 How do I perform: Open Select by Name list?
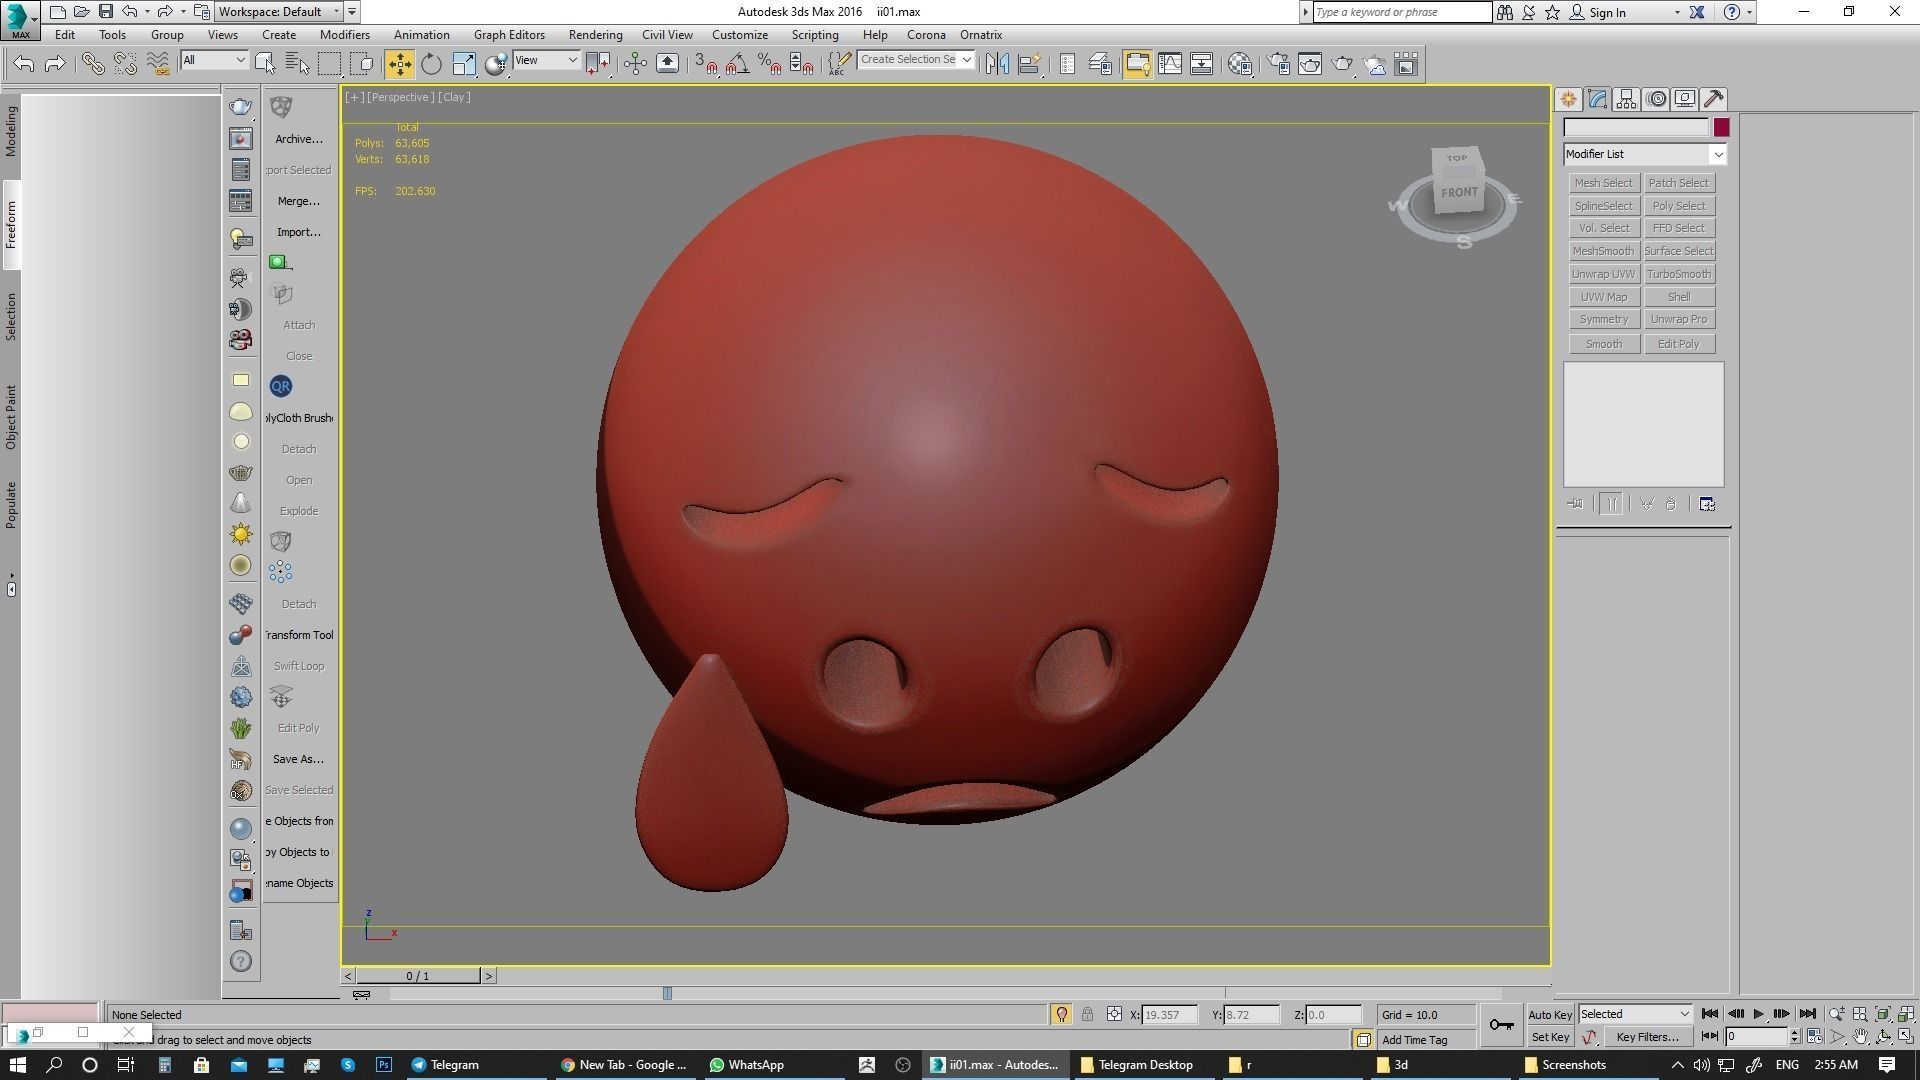(x=297, y=64)
